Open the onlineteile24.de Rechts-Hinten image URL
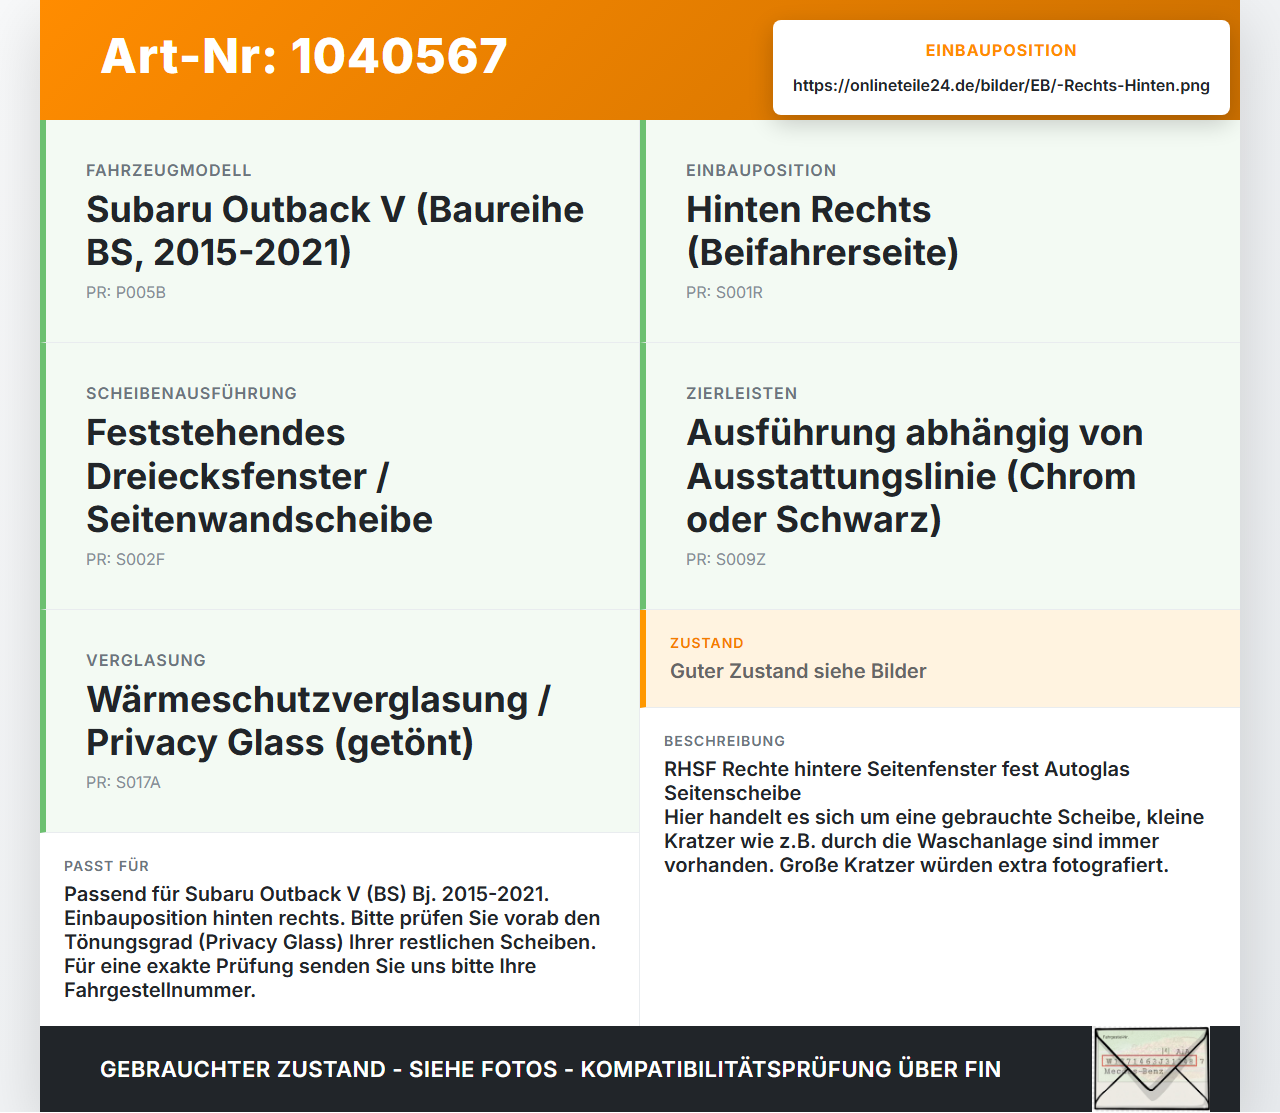1280x1113 pixels. (x=1001, y=85)
